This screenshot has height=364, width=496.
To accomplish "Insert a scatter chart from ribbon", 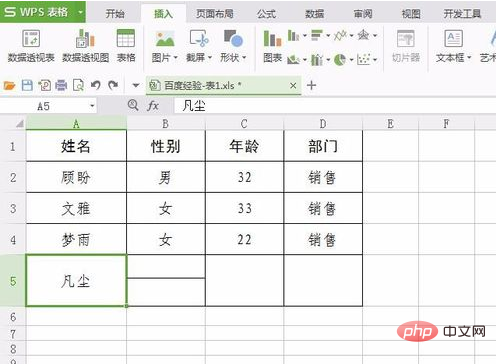I will click(363, 60).
